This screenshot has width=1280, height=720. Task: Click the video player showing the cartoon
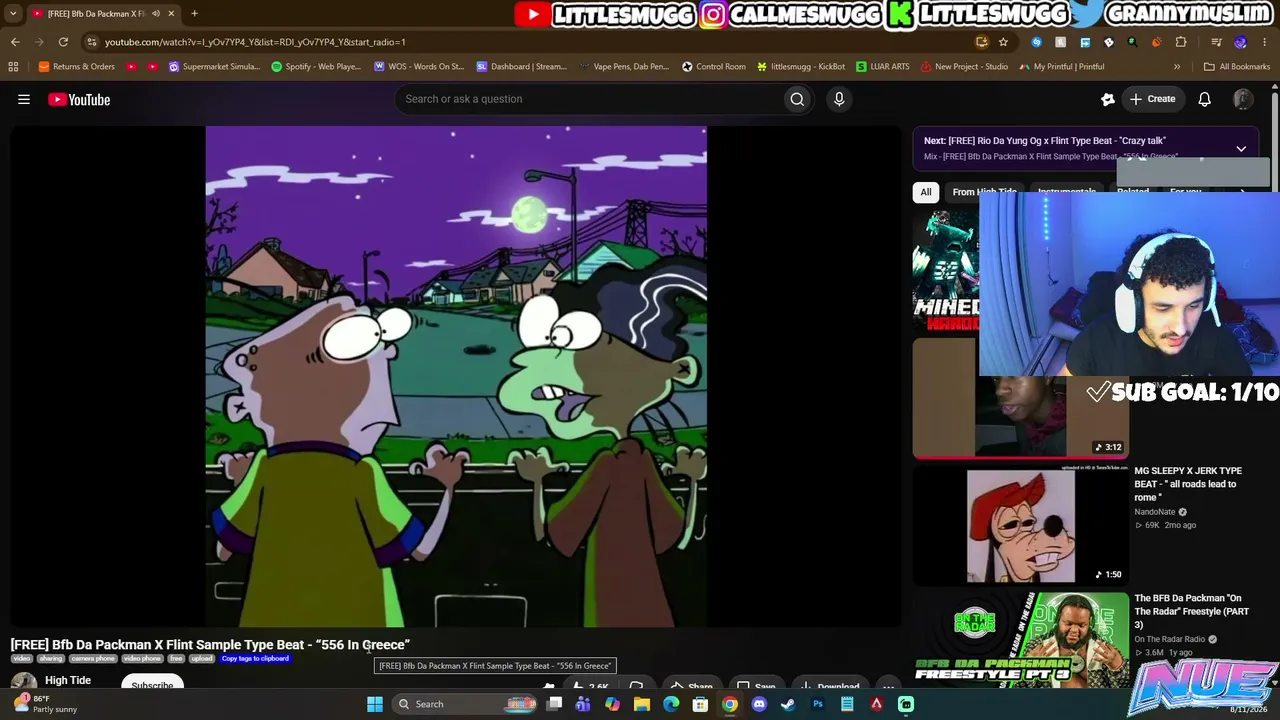(456, 376)
